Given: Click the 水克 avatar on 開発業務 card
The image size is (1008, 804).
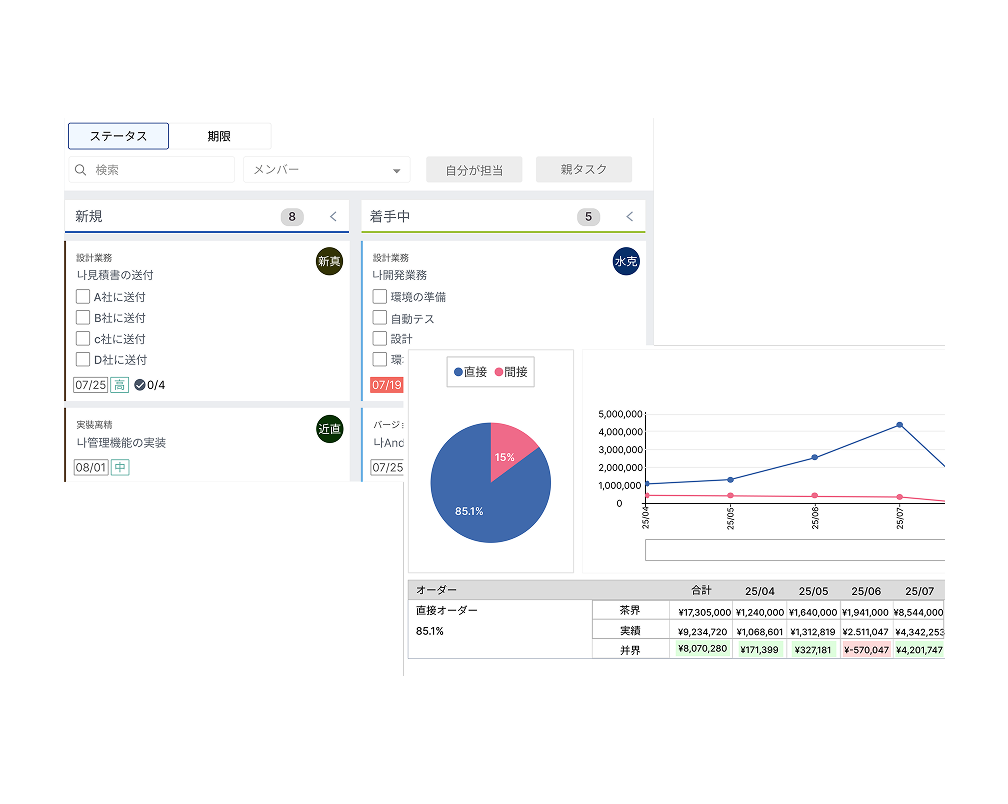Looking at the screenshot, I should pos(626,262).
